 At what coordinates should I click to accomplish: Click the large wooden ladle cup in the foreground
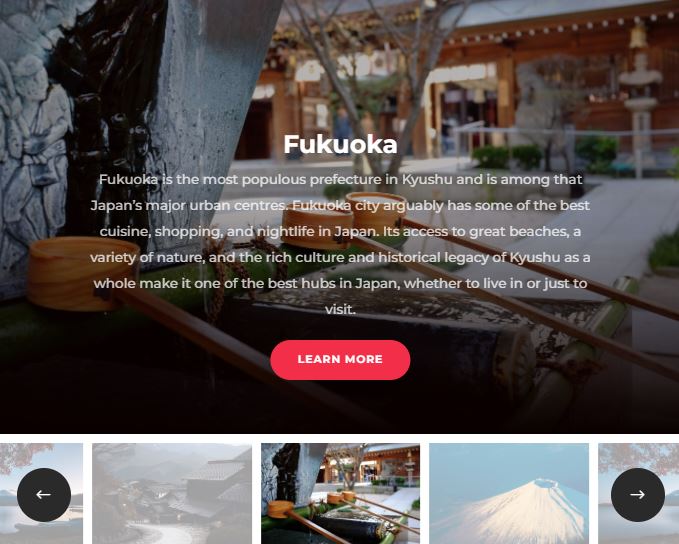pyautogui.click(x=83, y=274)
